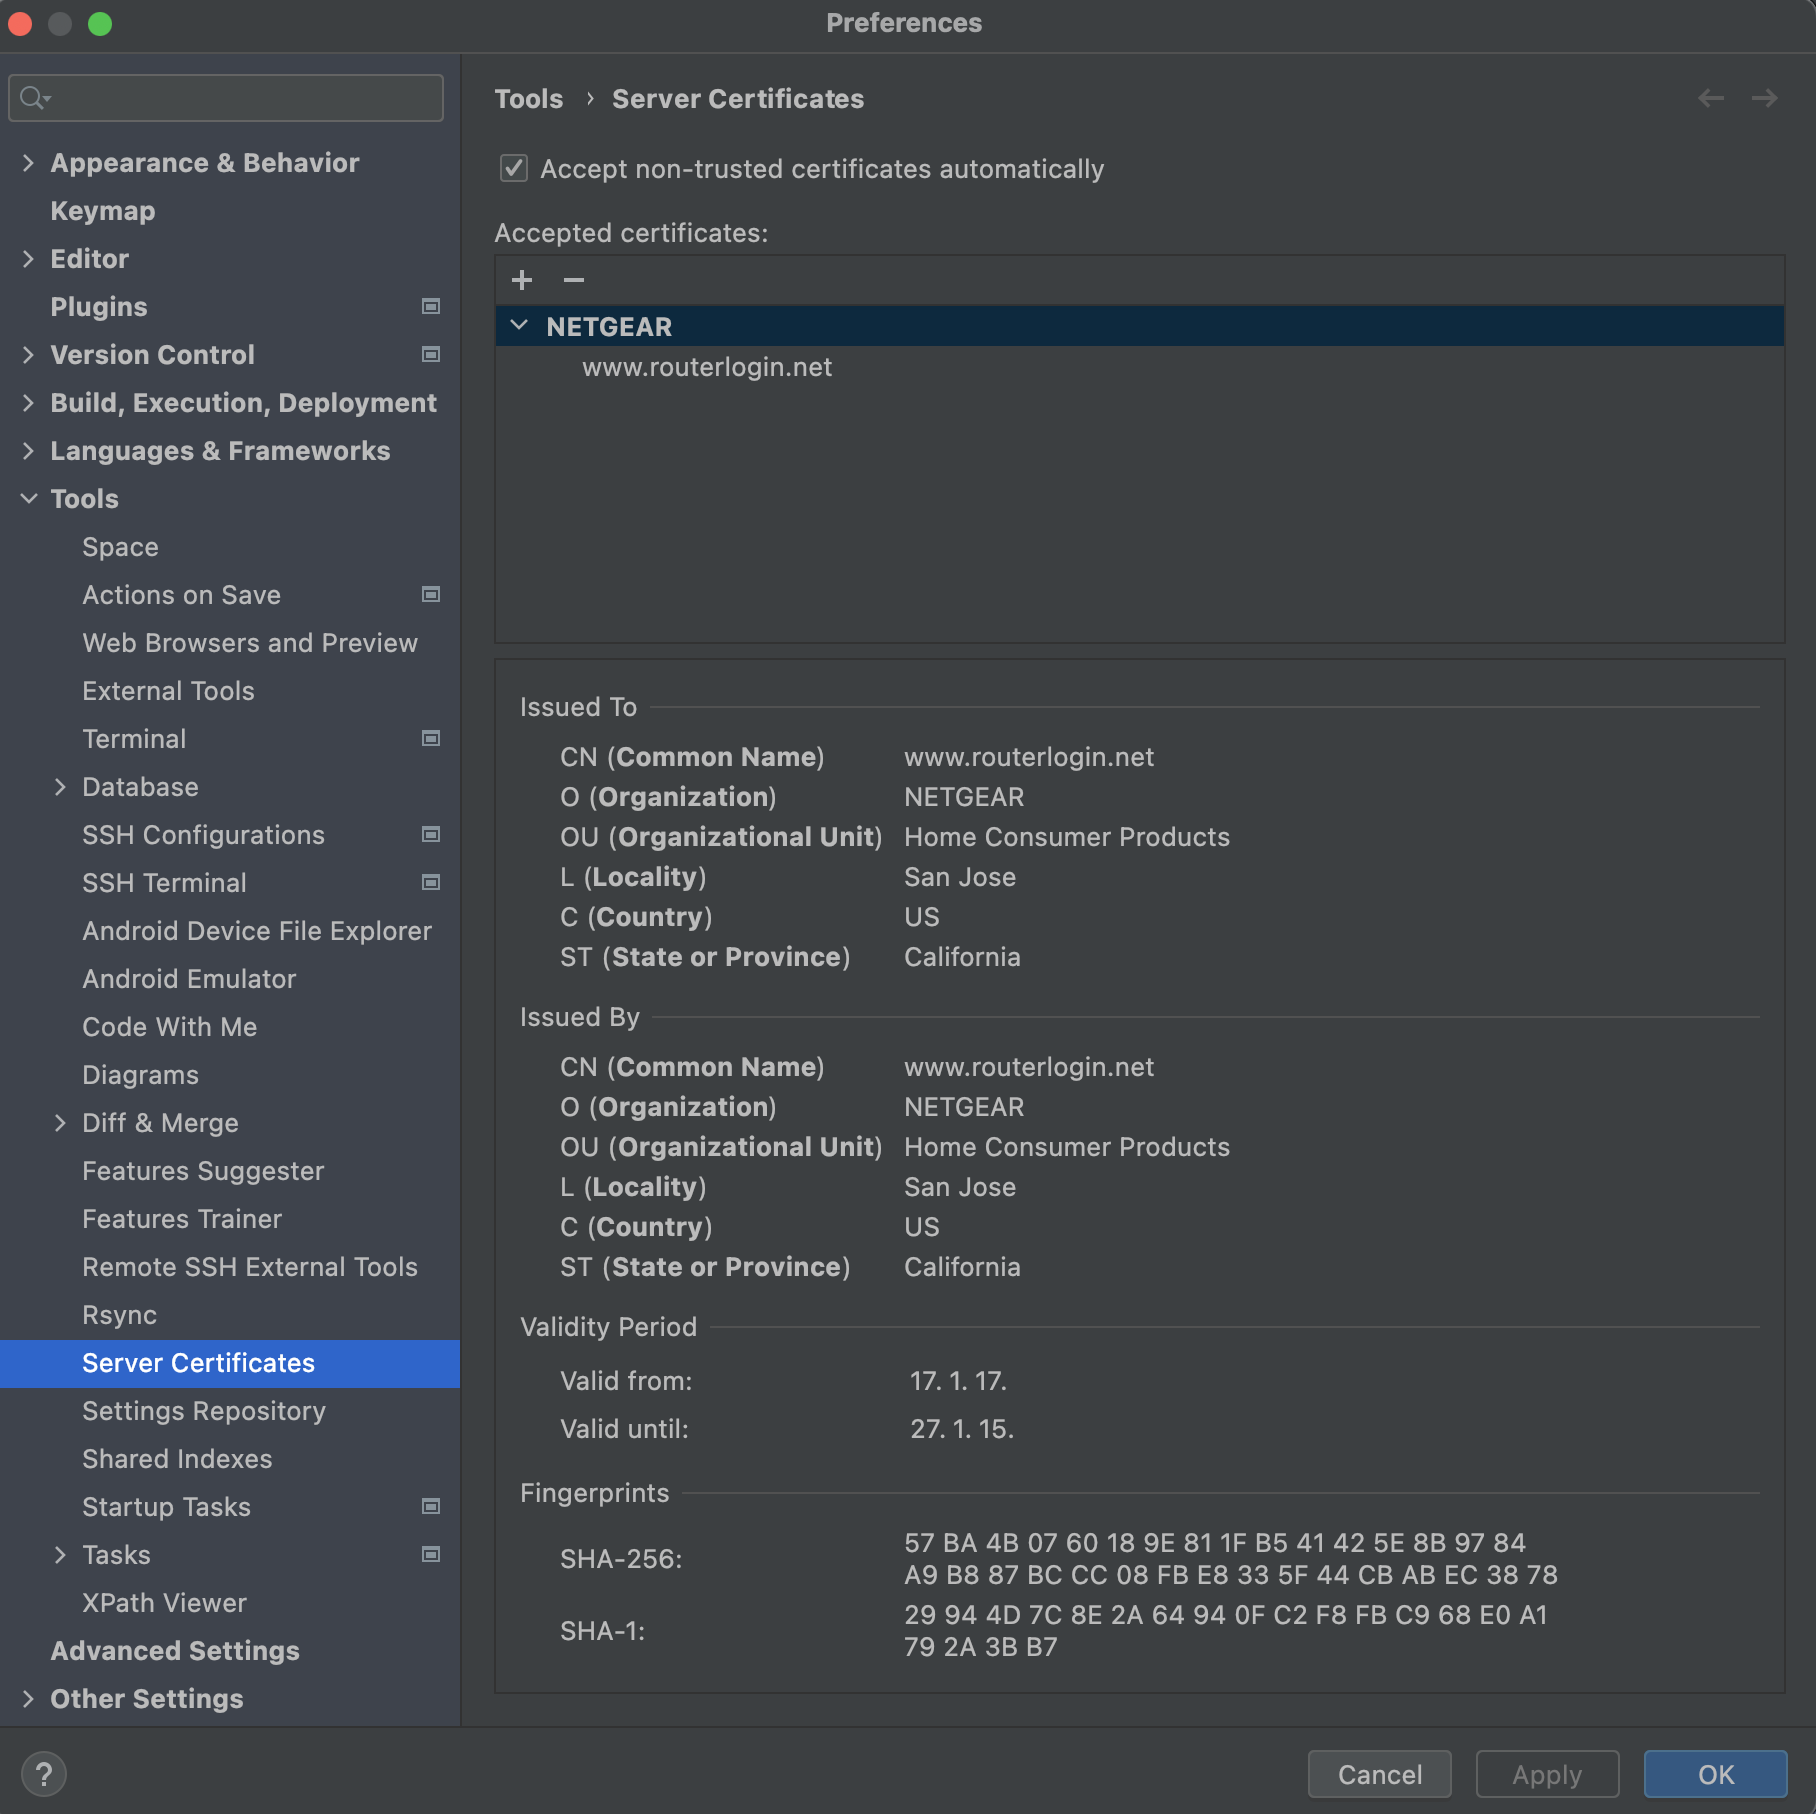Expand Version Control section arrow
Image resolution: width=1816 pixels, height=1814 pixels.
28,354
